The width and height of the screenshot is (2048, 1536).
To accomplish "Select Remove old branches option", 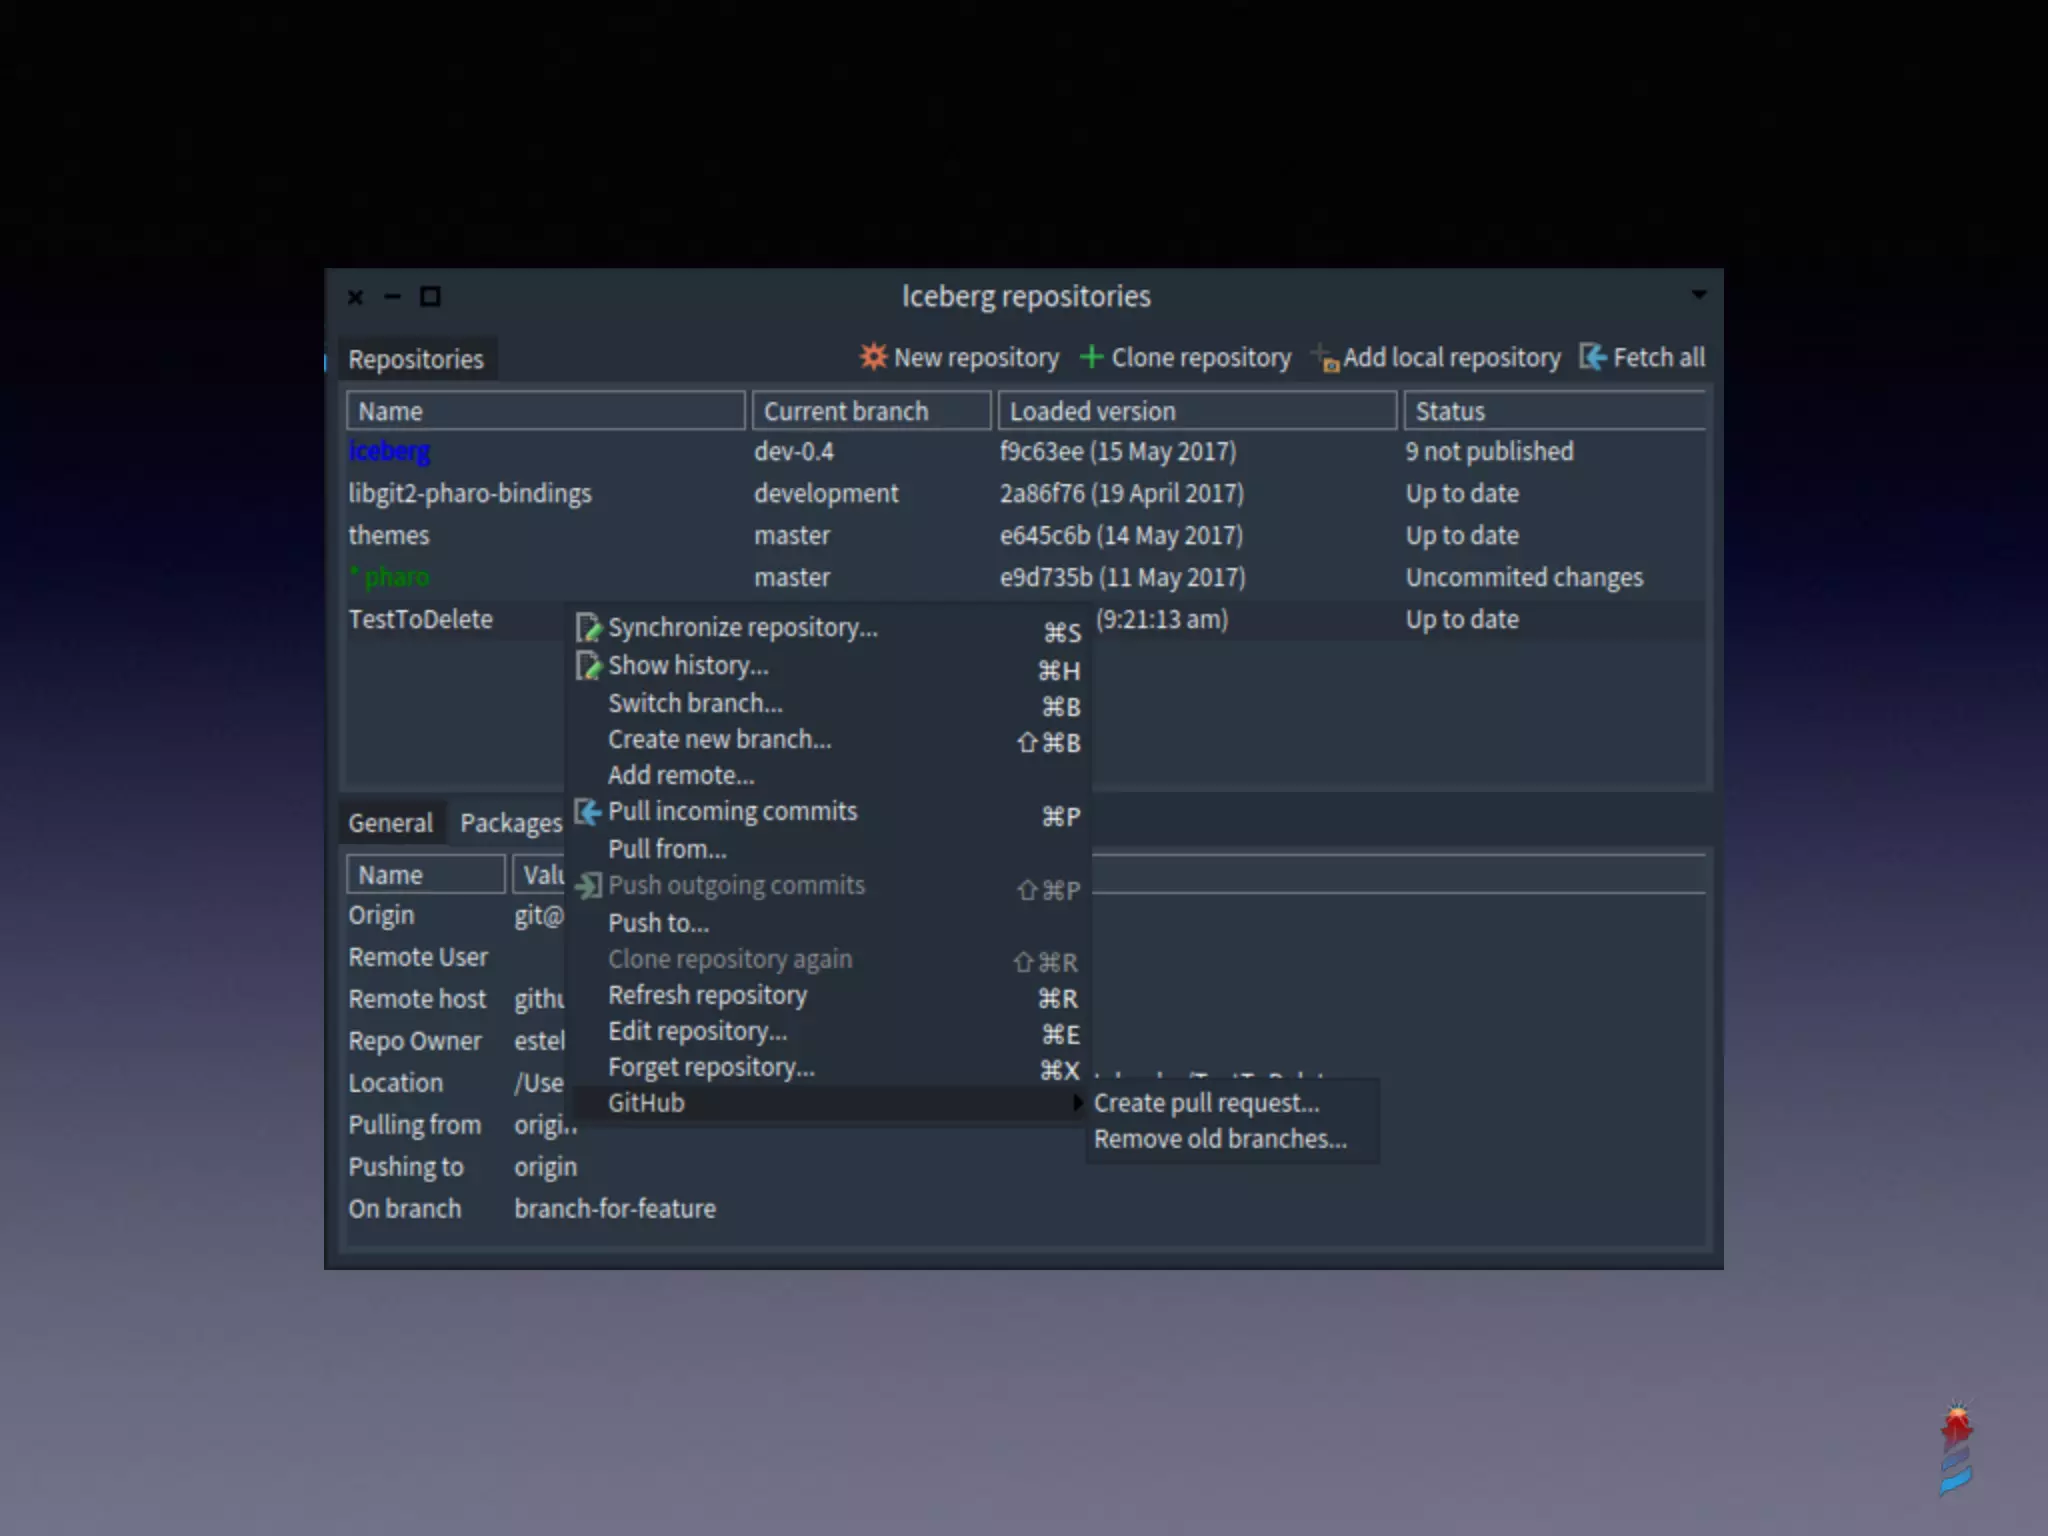I will point(1219,1139).
